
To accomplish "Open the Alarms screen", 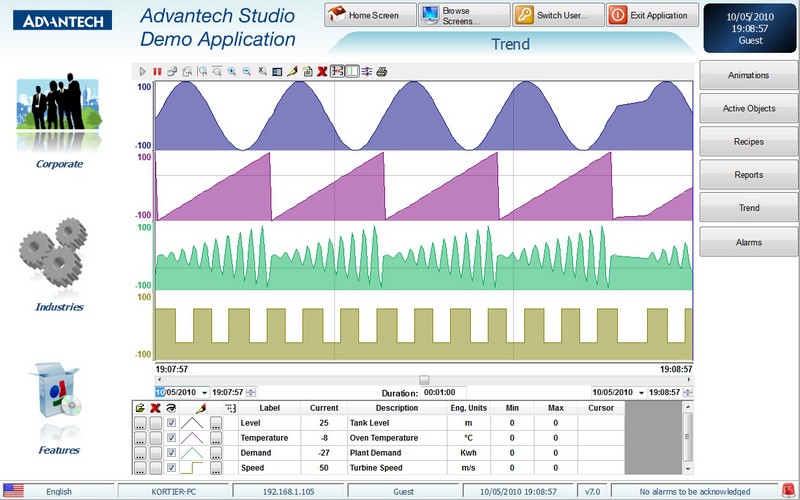I will click(748, 242).
